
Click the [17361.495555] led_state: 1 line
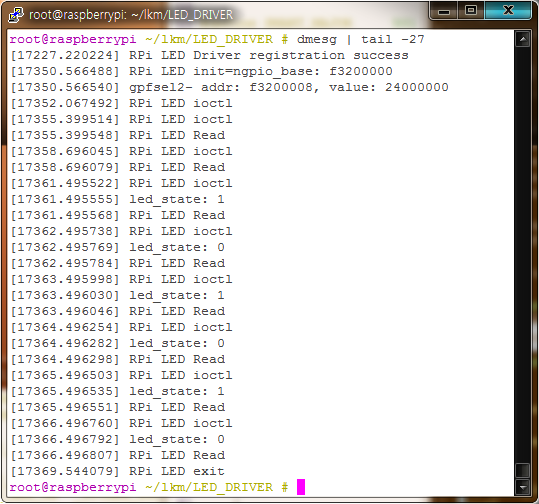(x=118, y=199)
